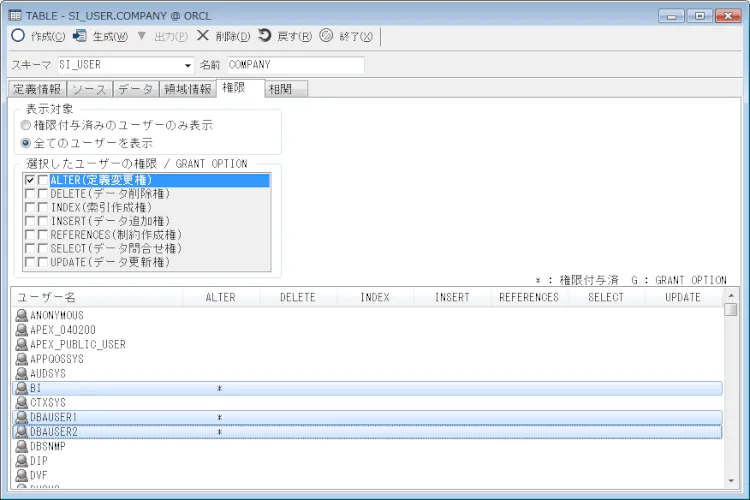Select 権限付与済みのユーザーのみ表示 radio button

tap(26, 126)
